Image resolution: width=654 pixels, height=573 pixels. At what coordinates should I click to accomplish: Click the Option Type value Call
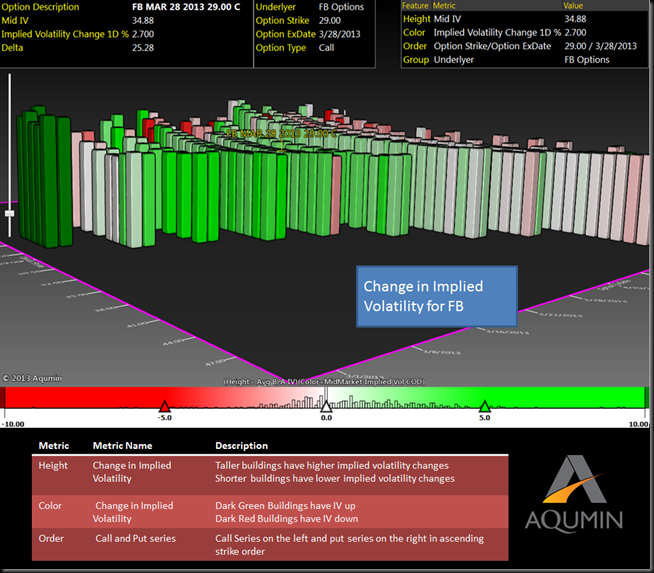click(326, 48)
